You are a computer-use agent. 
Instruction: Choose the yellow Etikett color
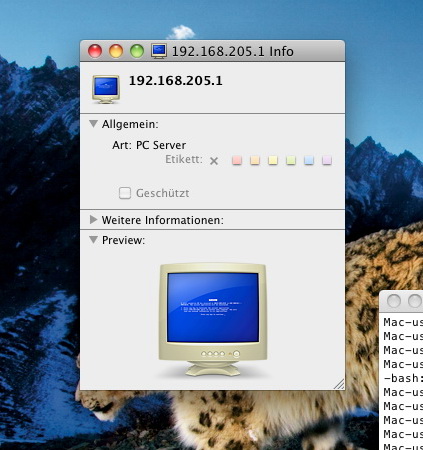point(273,160)
